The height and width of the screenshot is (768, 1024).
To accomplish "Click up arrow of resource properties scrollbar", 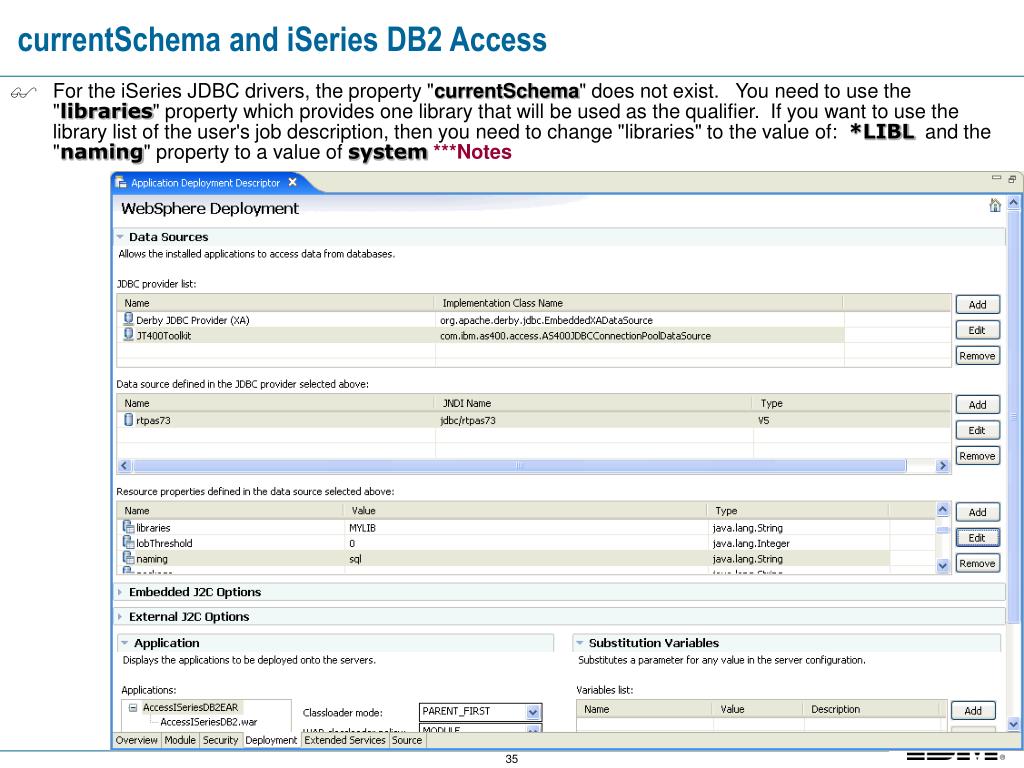I will point(942,509).
